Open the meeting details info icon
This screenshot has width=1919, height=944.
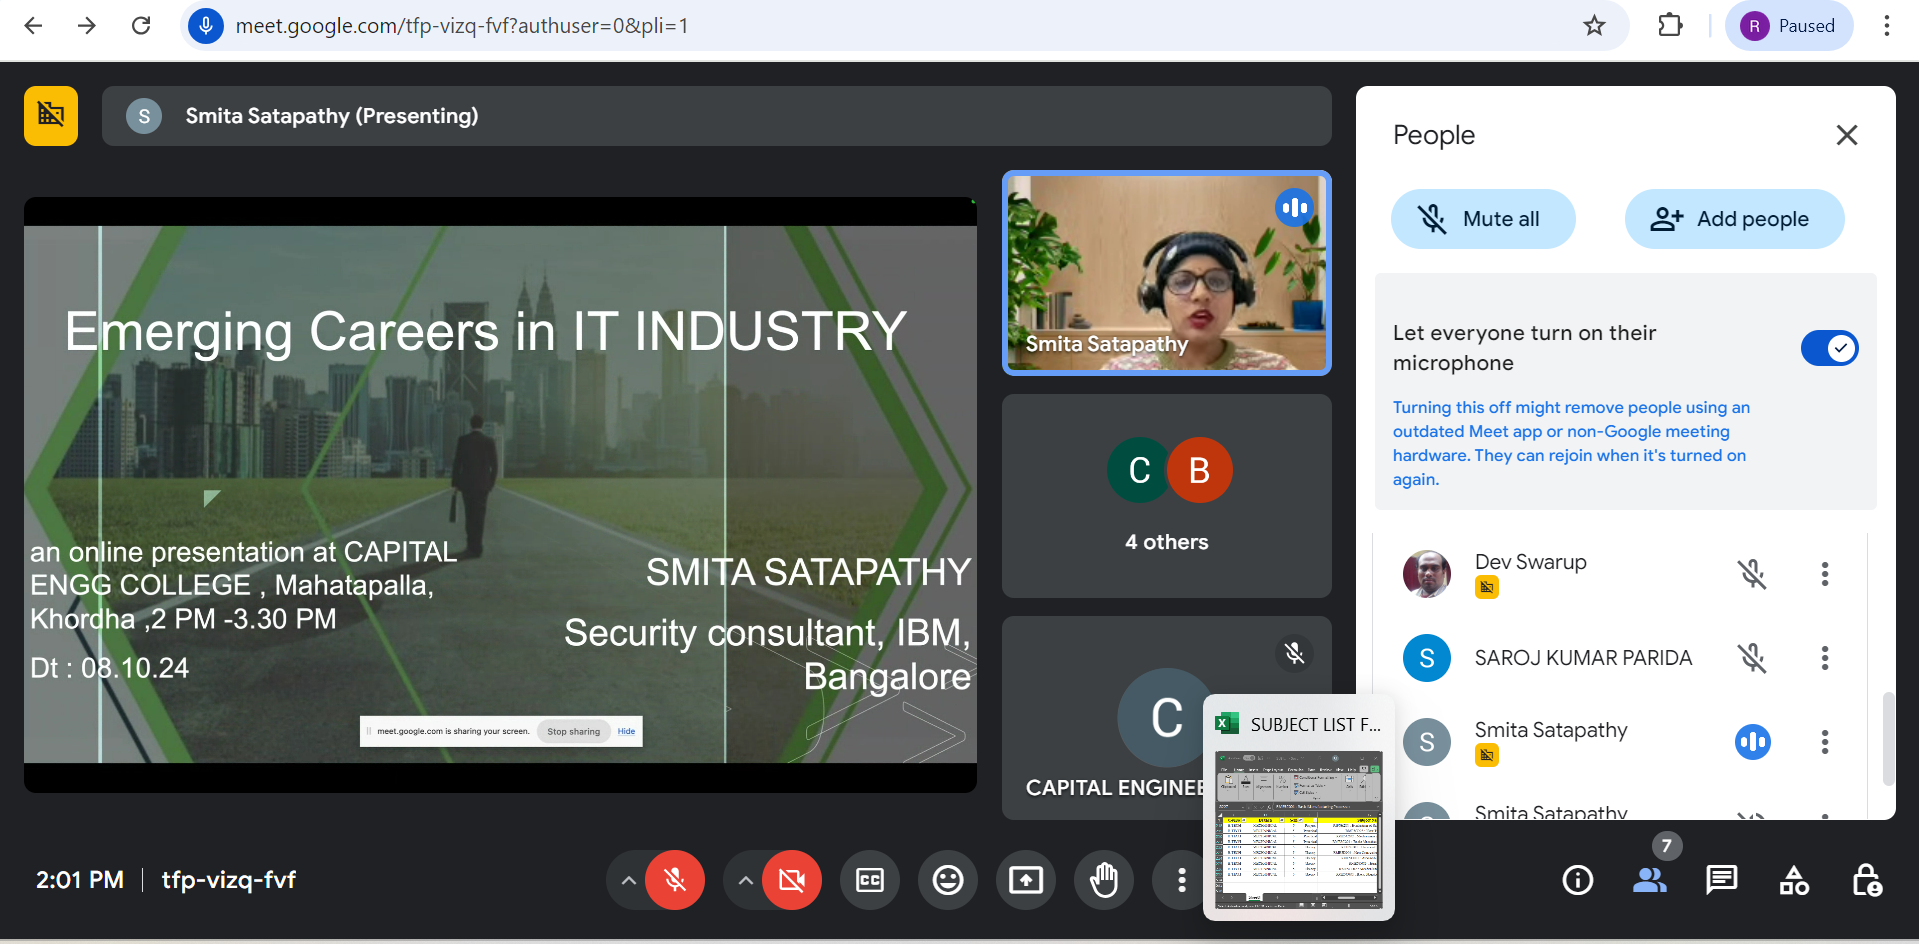tap(1577, 880)
